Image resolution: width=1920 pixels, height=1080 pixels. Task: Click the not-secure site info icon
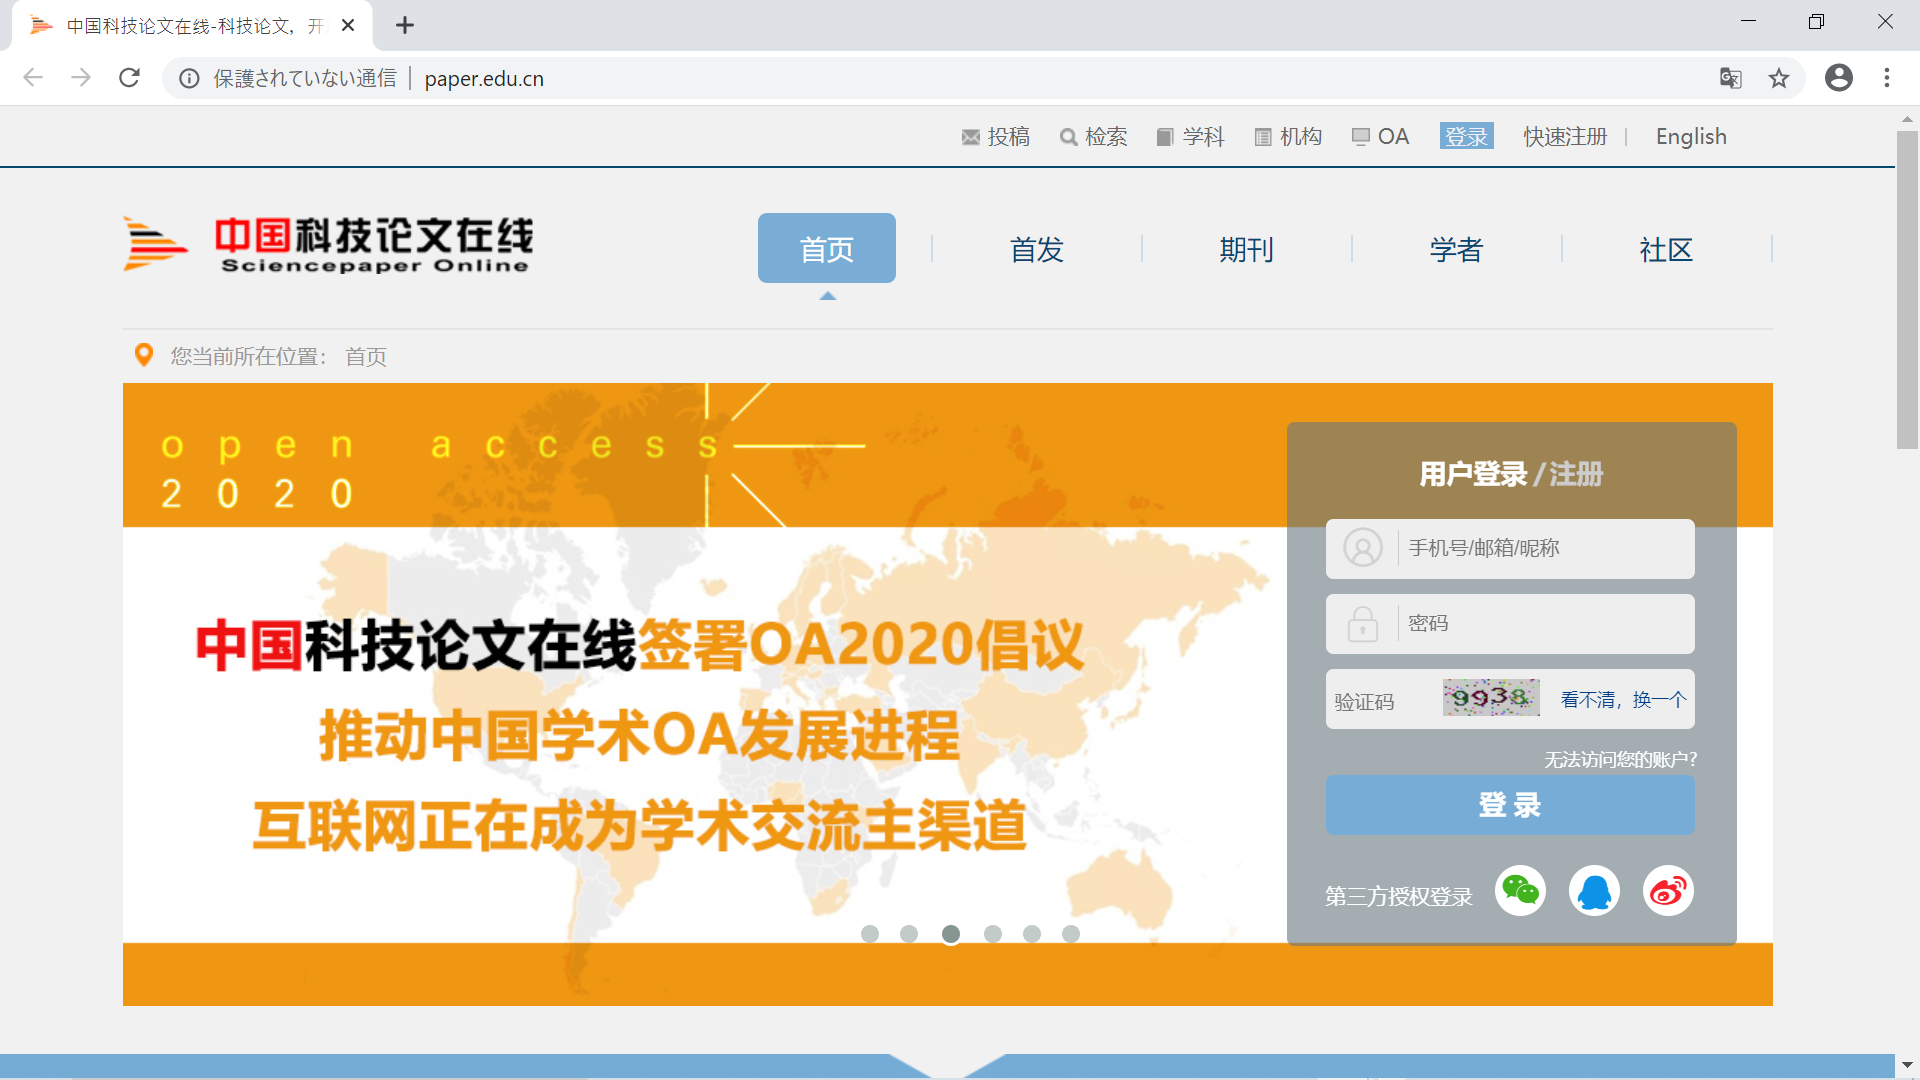[189, 78]
